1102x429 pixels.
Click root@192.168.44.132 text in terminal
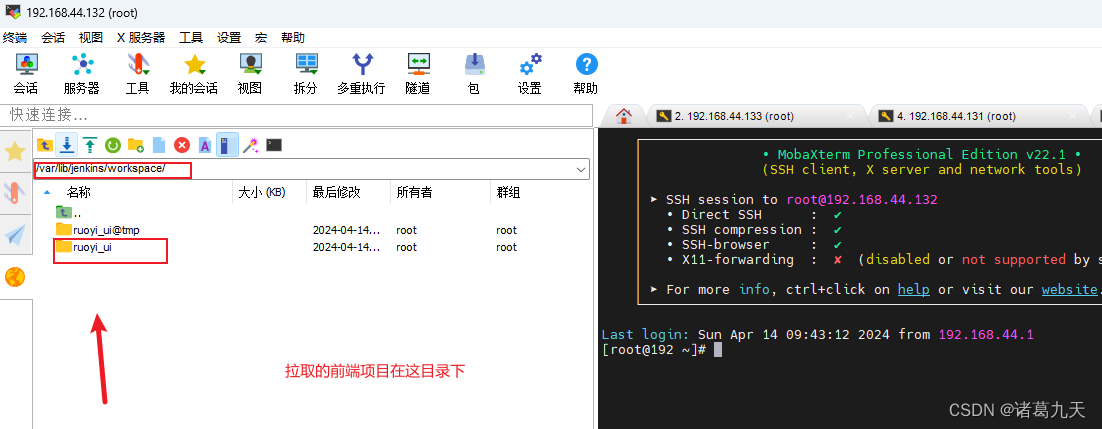point(862,200)
